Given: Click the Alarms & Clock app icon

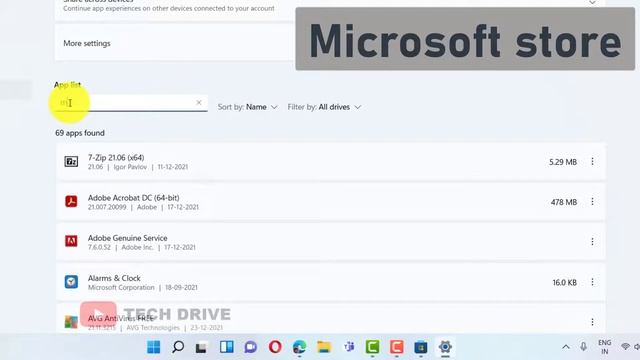Looking at the screenshot, I should [x=71, y=282].
